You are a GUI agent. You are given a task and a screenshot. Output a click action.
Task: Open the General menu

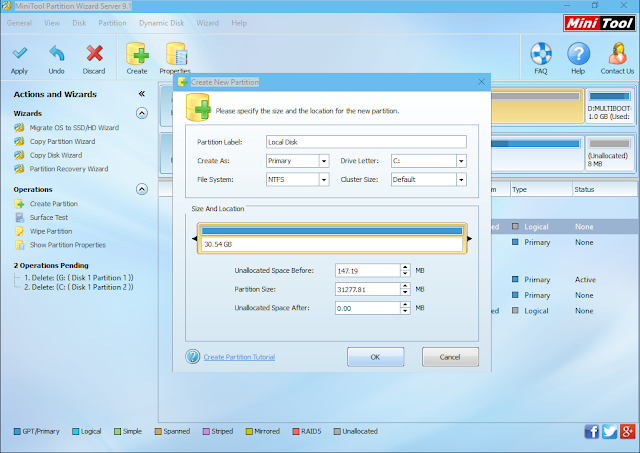pos(19,23)
